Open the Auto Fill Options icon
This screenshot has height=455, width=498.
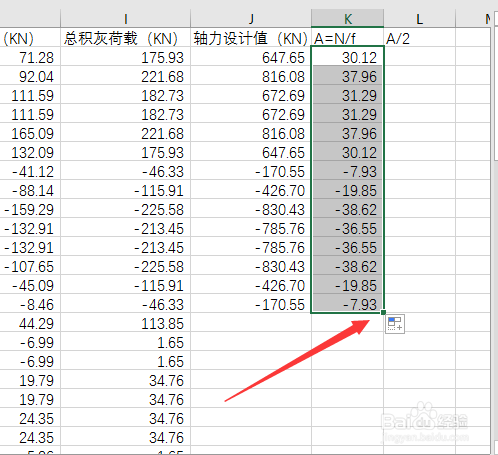click(395, 324)
